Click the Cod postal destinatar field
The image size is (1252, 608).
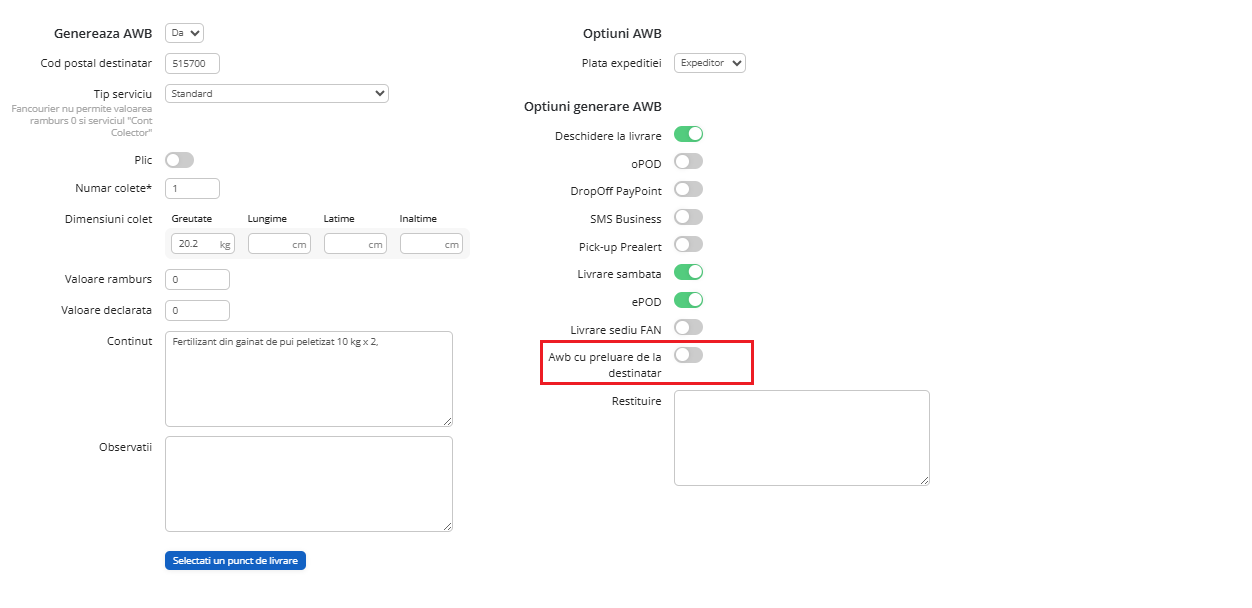[x=192, y=63]
